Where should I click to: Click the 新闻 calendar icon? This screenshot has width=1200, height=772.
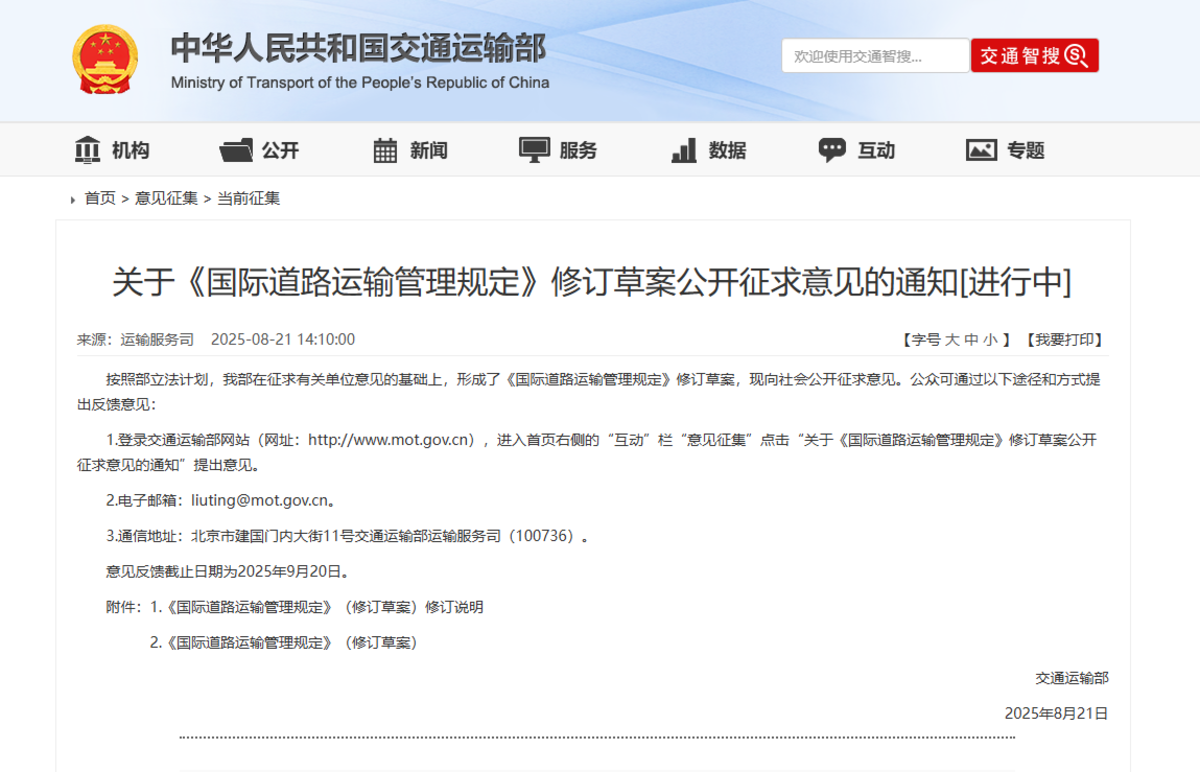[385, 150]
